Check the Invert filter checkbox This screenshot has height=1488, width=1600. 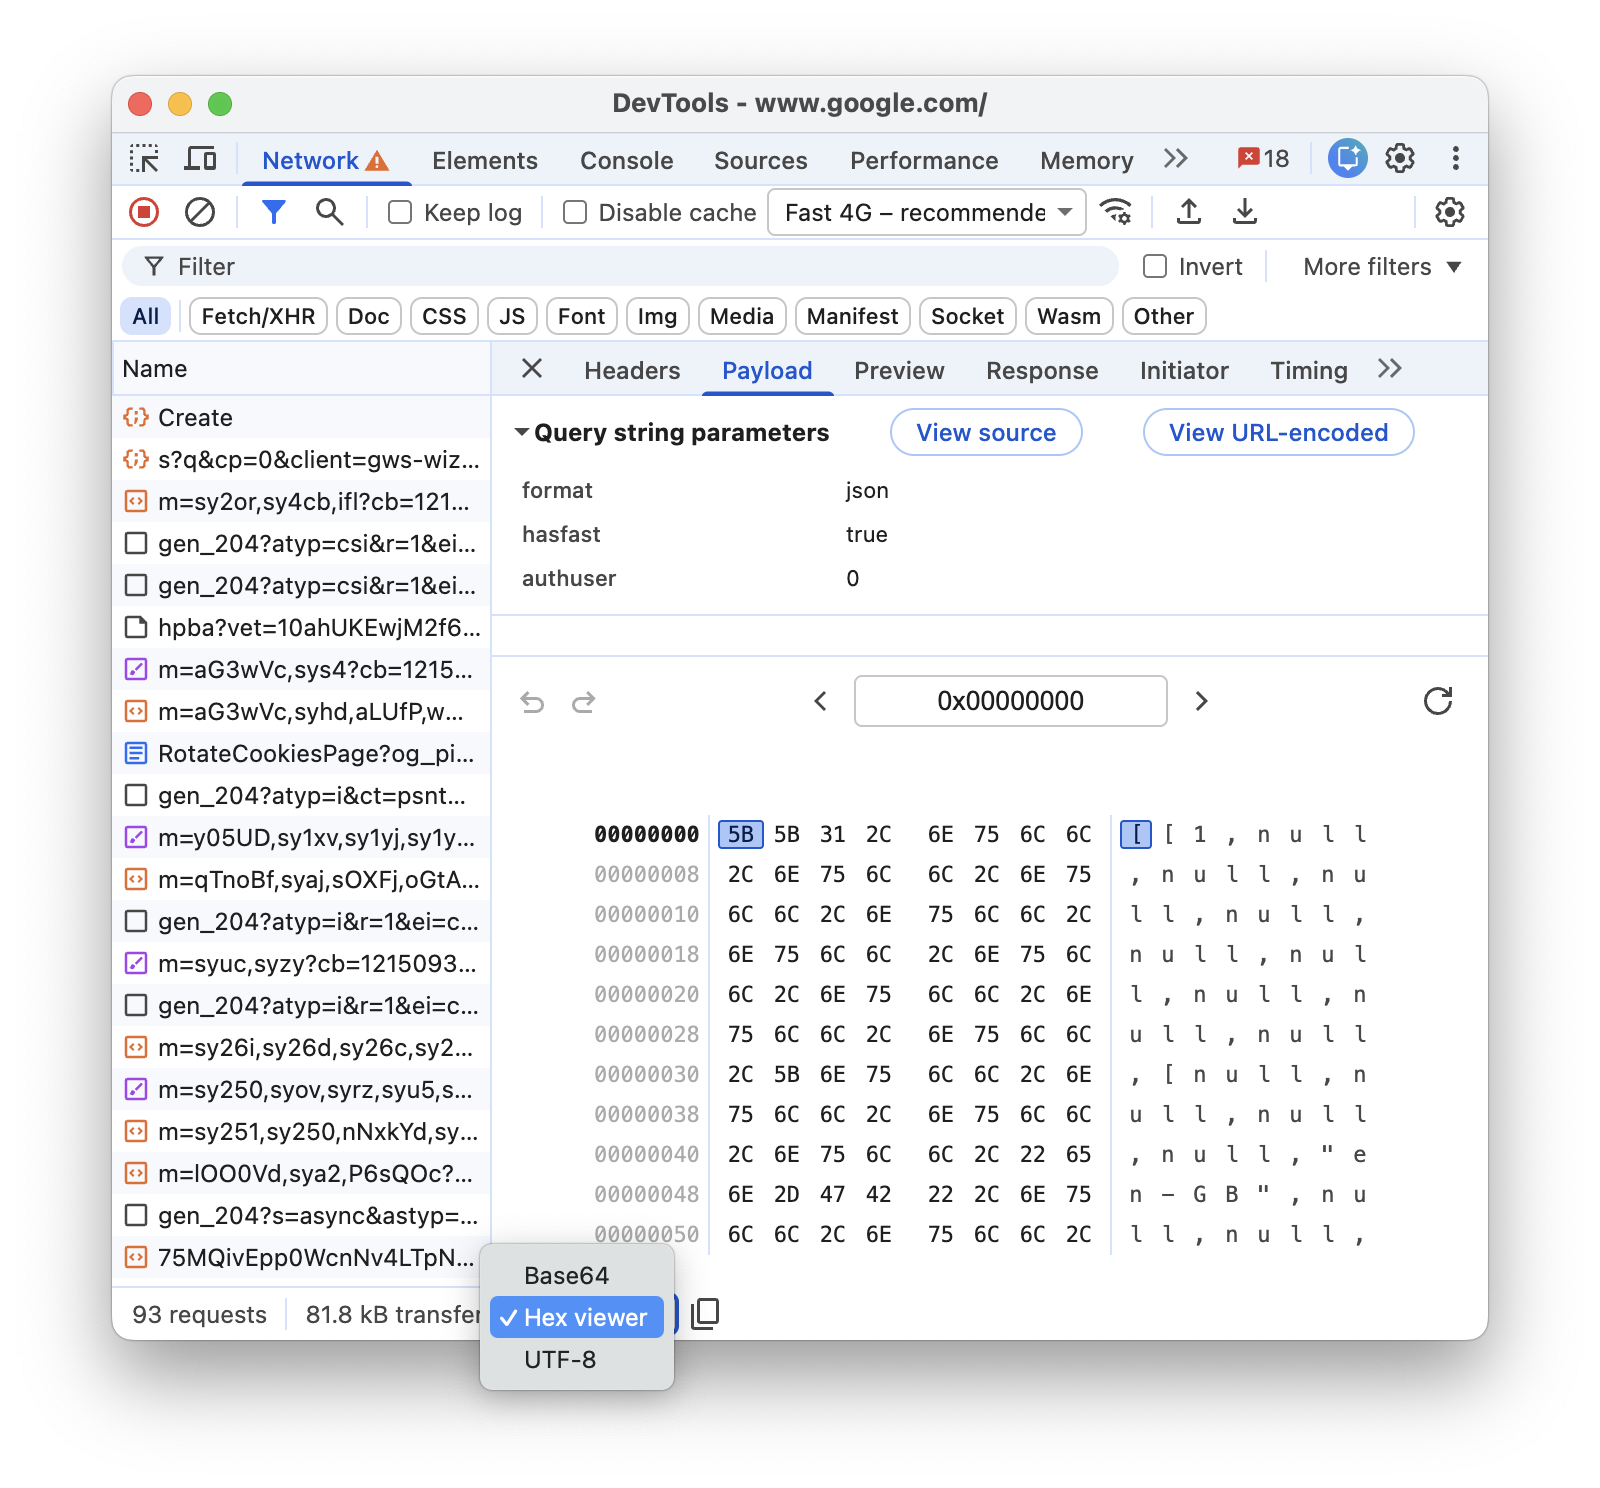point(1155,266)
